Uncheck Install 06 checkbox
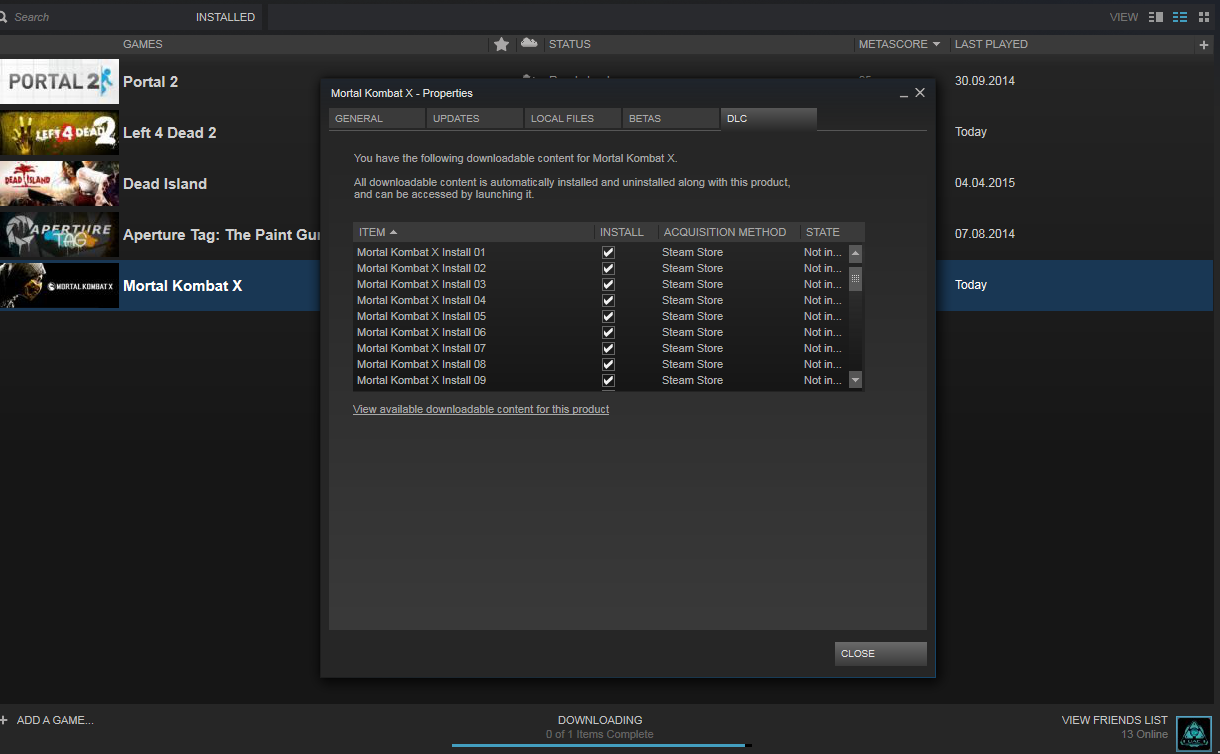 608,332
